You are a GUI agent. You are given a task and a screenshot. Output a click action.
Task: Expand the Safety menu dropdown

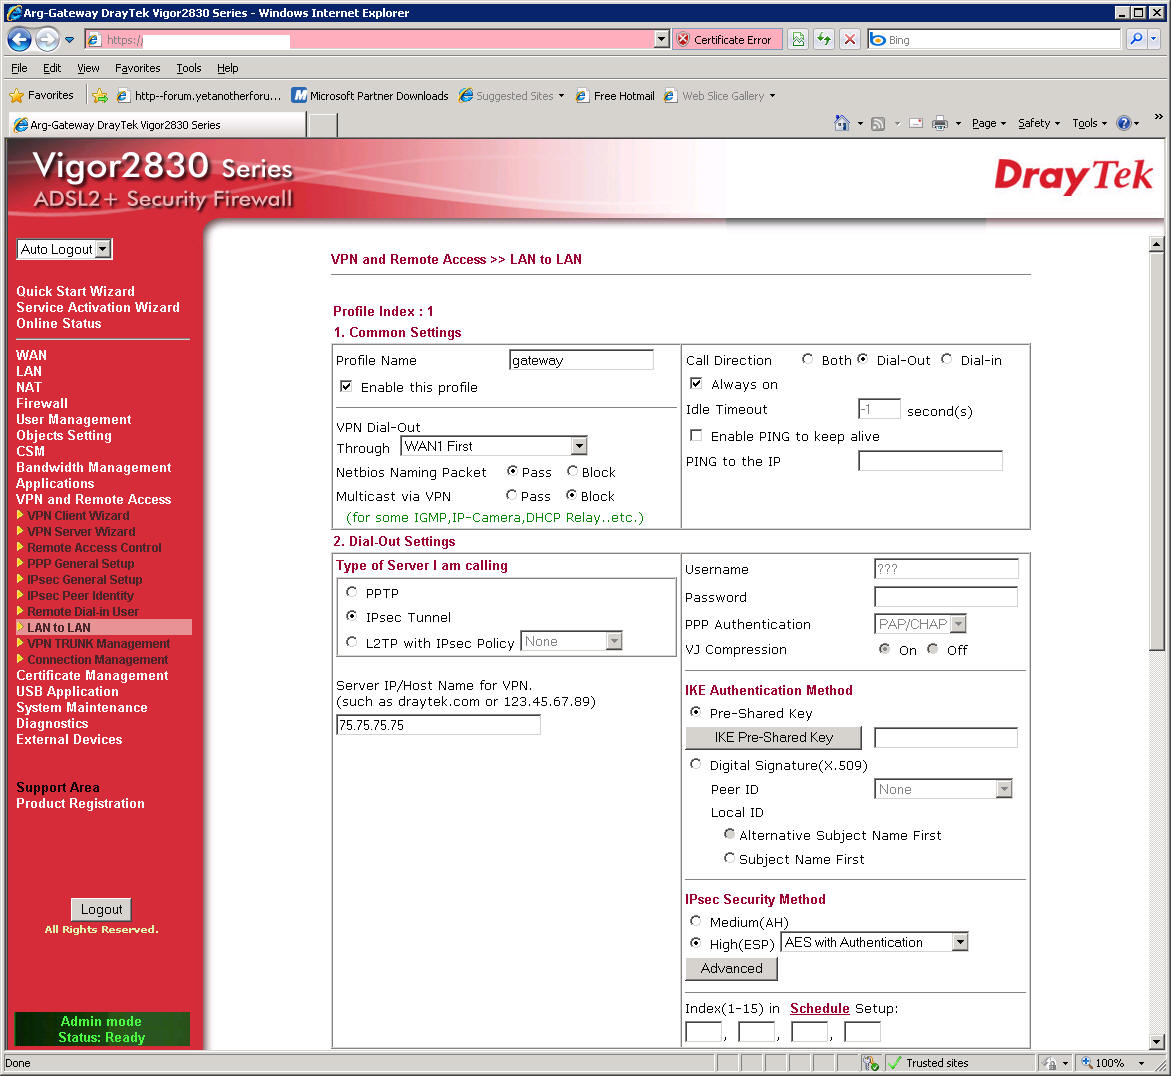pyautogui.click(x=1039, y=123)
